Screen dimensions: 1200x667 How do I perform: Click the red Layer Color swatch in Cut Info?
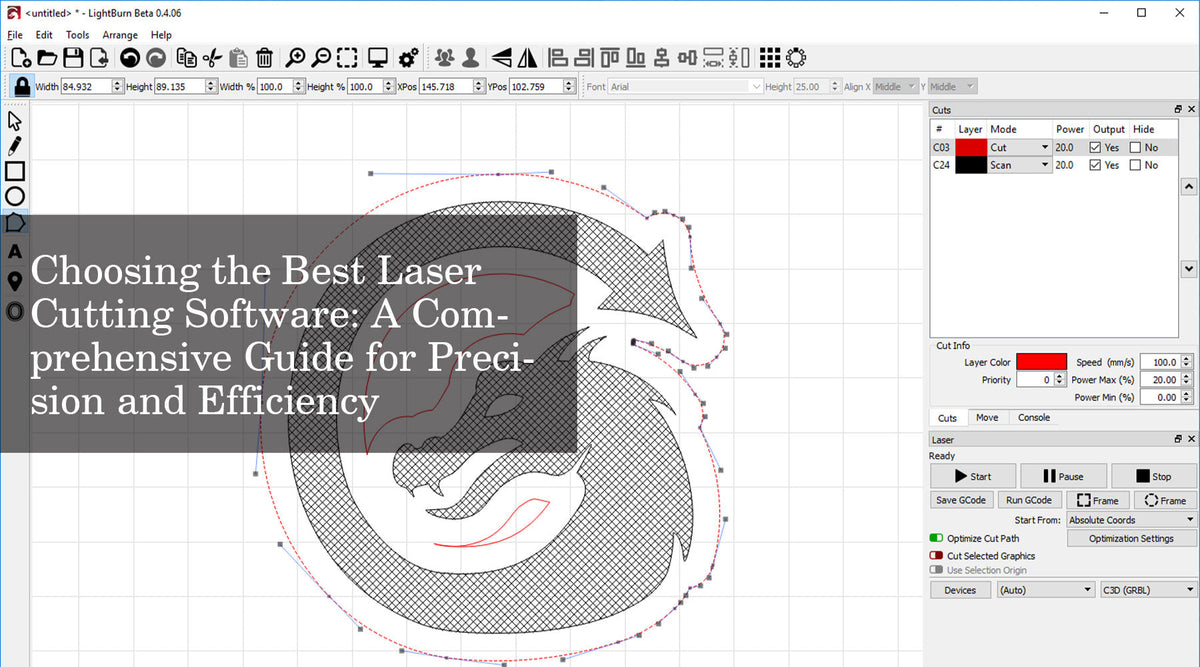tap(1040, 361)
